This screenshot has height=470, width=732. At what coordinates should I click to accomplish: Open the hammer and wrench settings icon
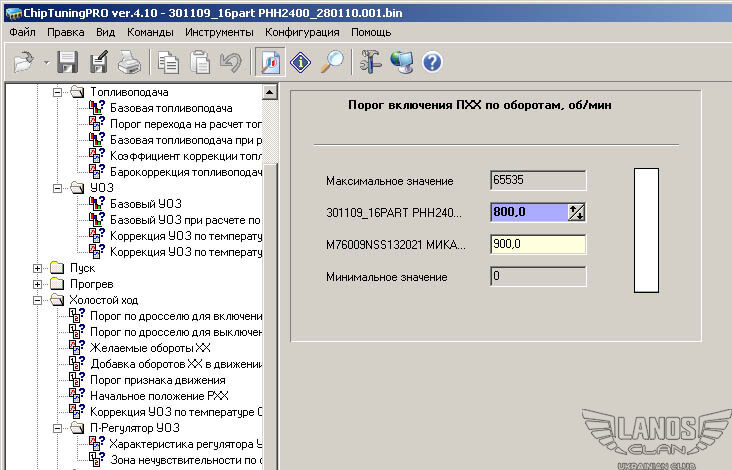click(370, 62)
